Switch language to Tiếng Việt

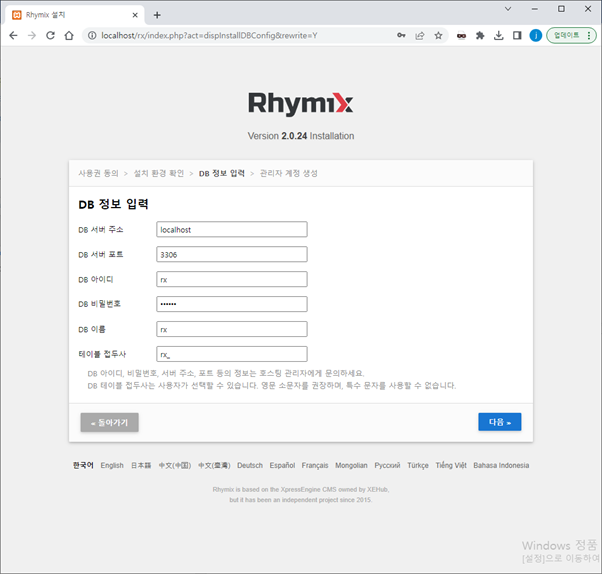point(451,465)
